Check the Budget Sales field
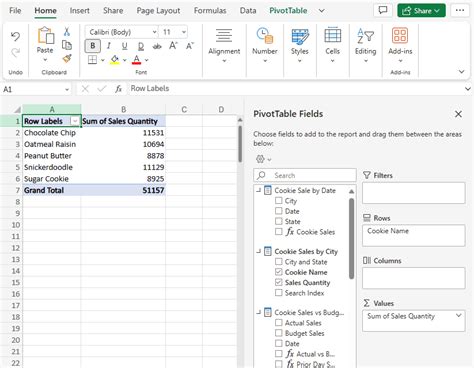474x368 pixels. pyautogui.click(x=279, y=333)
